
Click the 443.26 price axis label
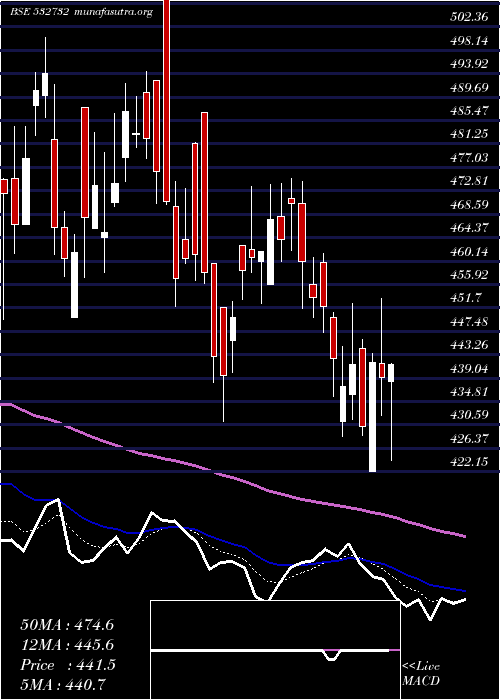coord(469,344)
